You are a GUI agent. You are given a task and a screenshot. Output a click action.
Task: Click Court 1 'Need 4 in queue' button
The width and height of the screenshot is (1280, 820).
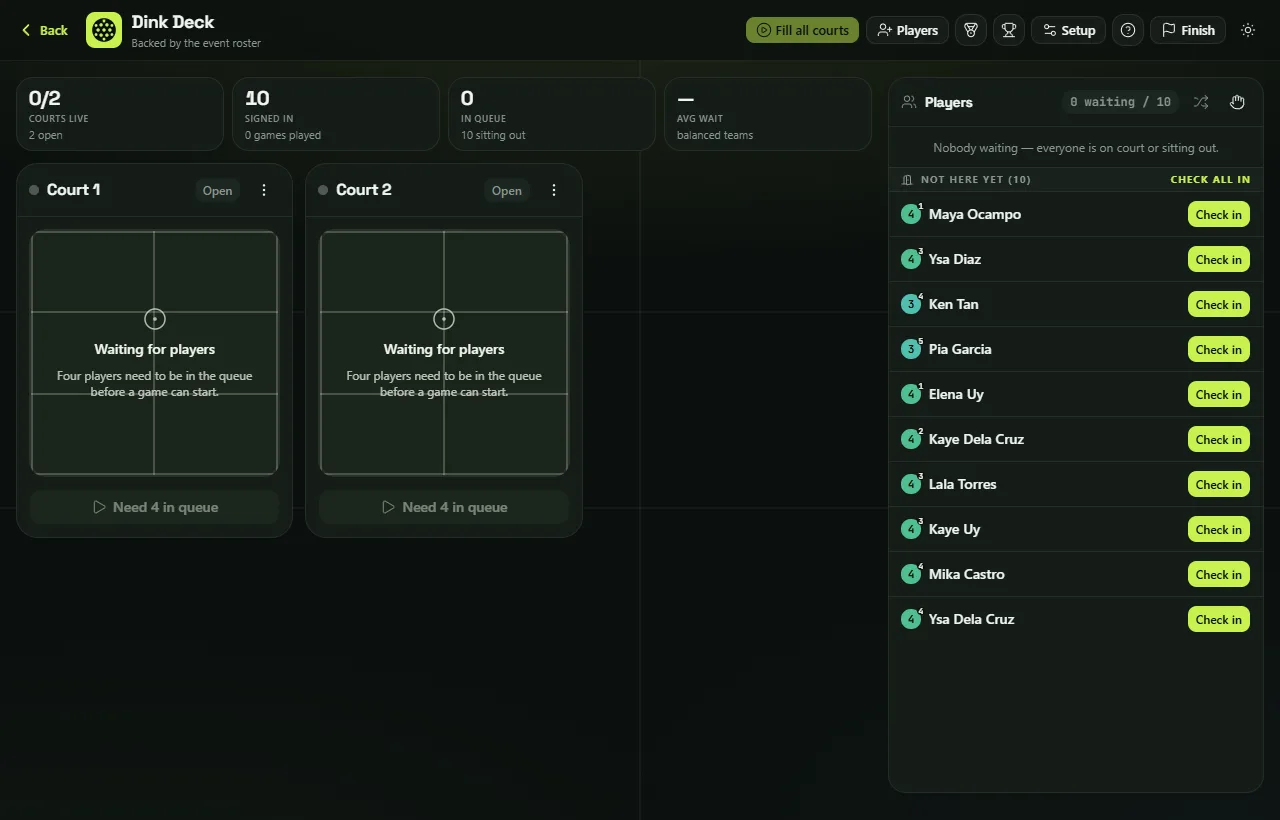(154, 507)
